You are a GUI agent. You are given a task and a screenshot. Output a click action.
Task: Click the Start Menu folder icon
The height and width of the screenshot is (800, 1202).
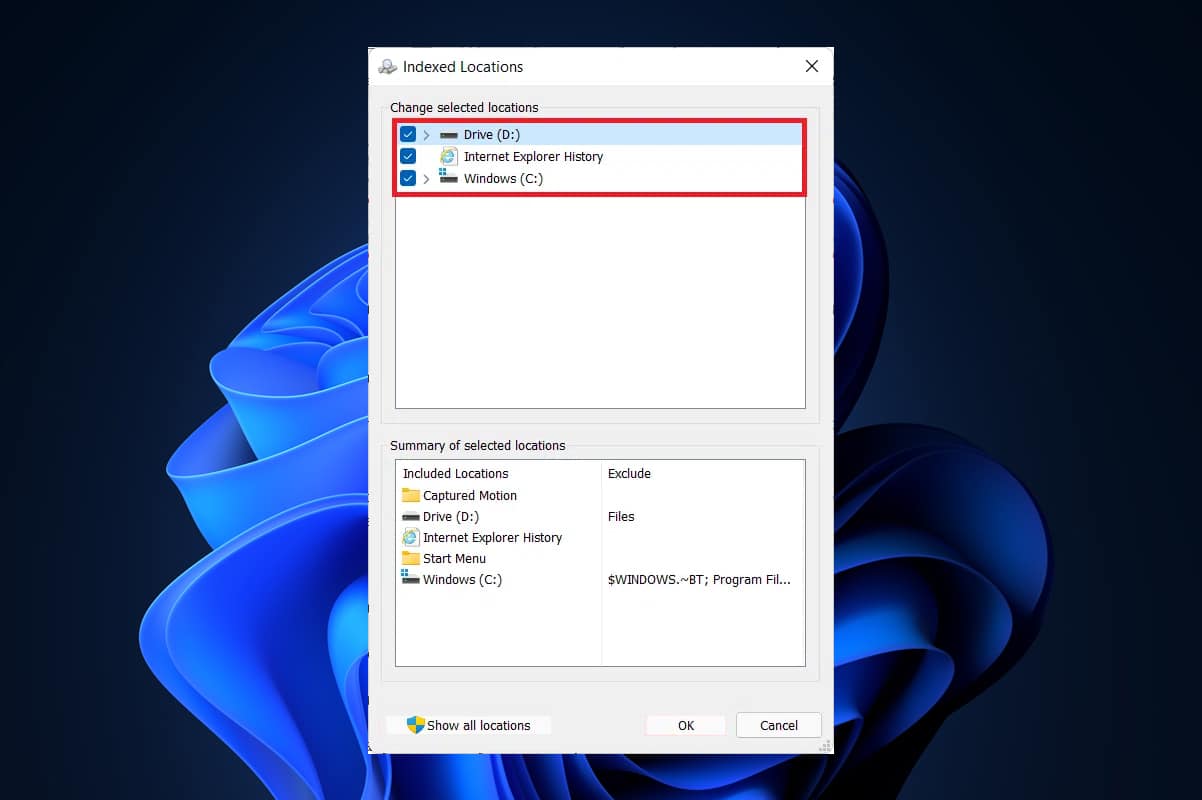pos(412,558)
